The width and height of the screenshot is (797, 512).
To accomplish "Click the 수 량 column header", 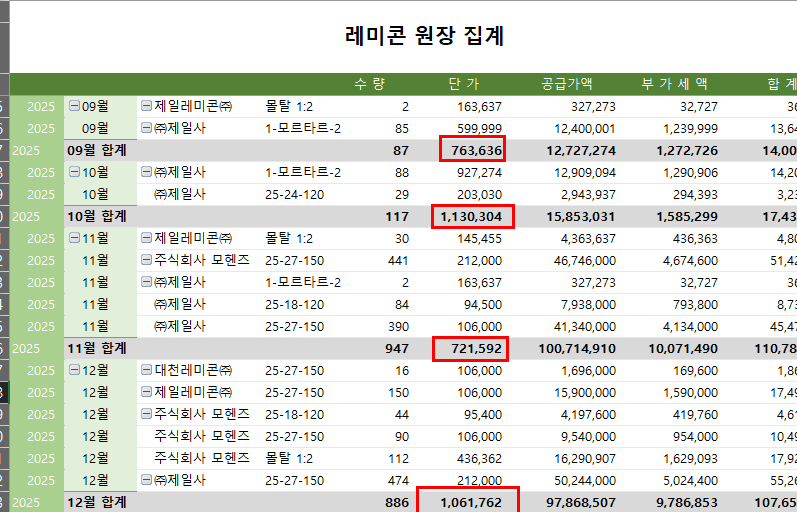I will (369, 84).
